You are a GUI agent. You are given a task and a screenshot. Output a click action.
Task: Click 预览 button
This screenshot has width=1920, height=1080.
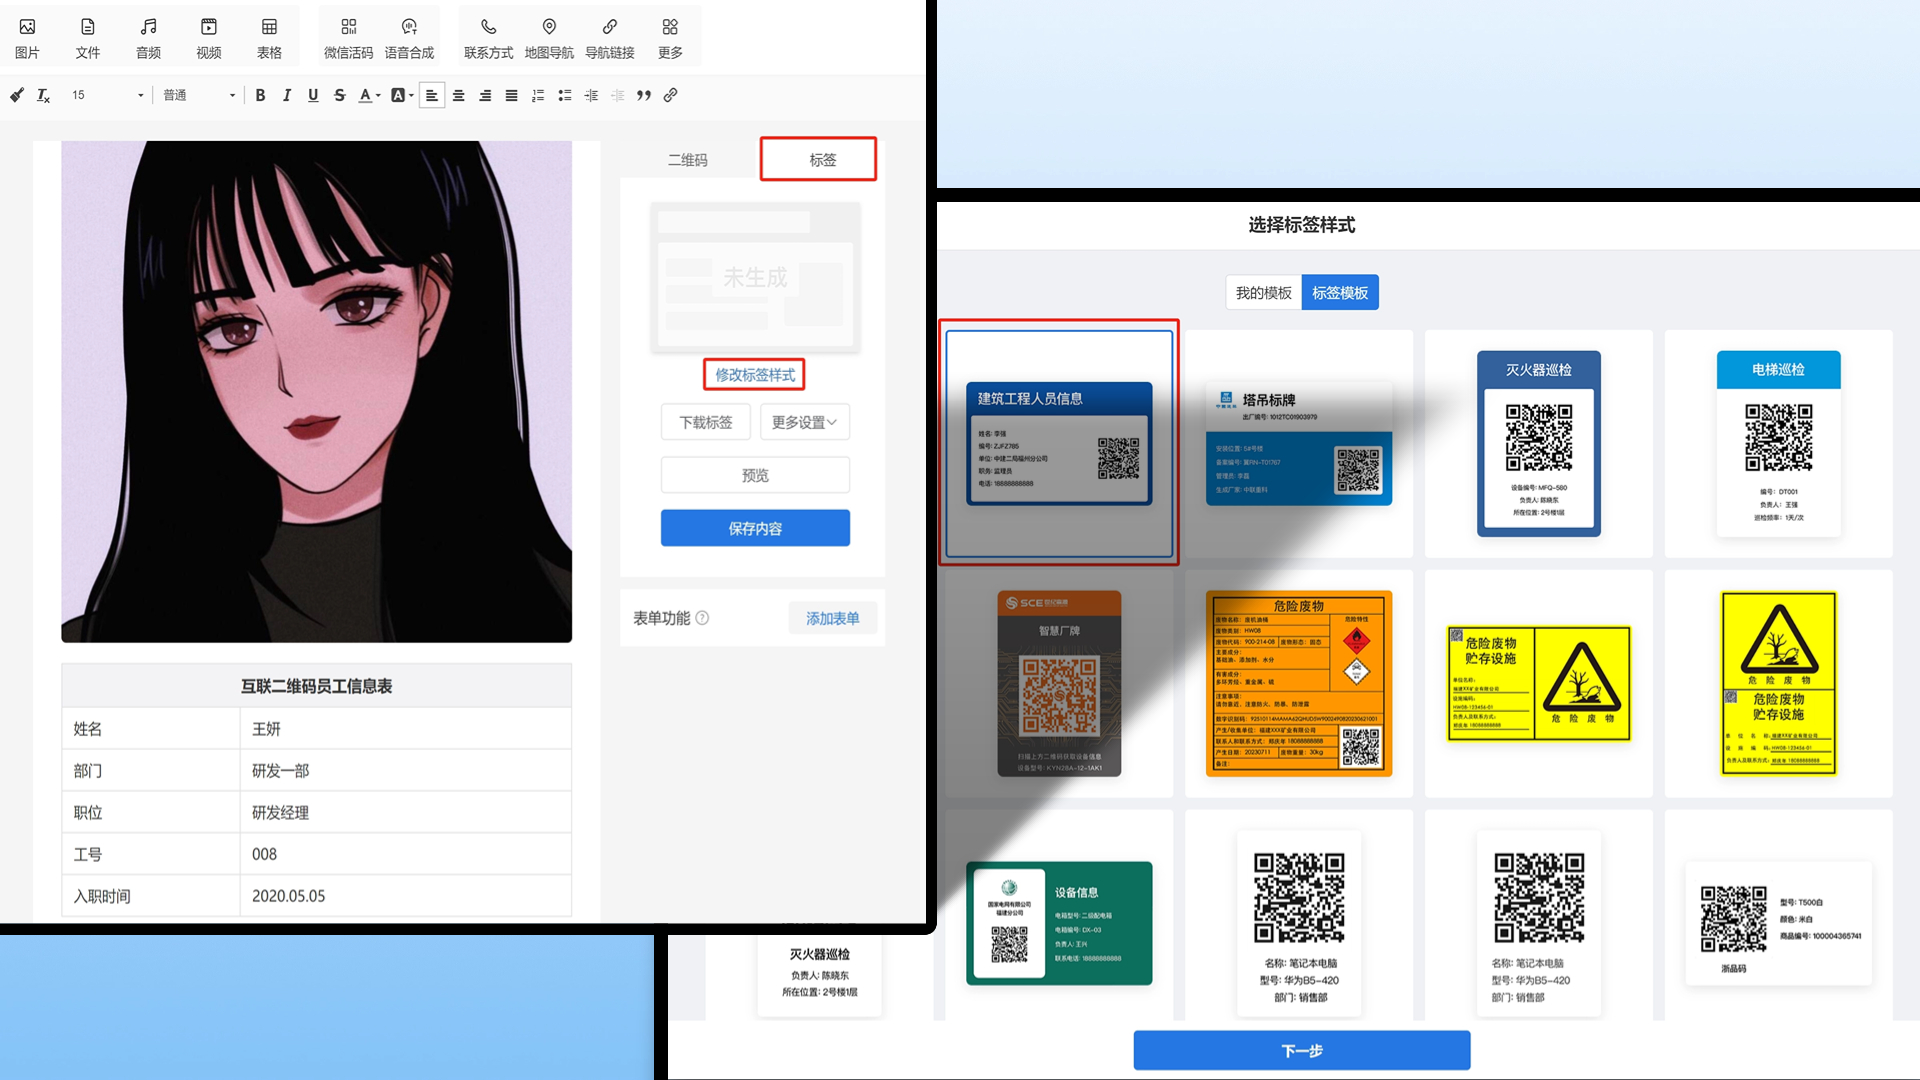755,475
